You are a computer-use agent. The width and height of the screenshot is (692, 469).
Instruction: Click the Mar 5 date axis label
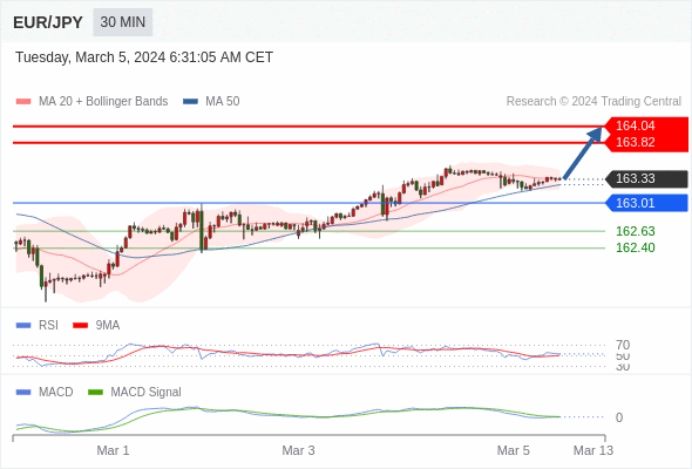tap(513, 450)
